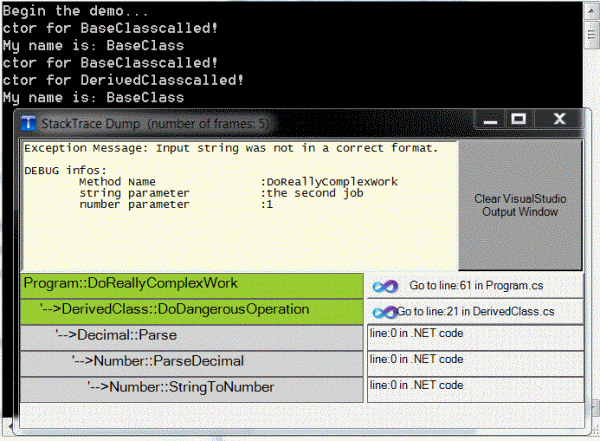Select the Number::ParseDecimal stack frame

coord(192,360)
